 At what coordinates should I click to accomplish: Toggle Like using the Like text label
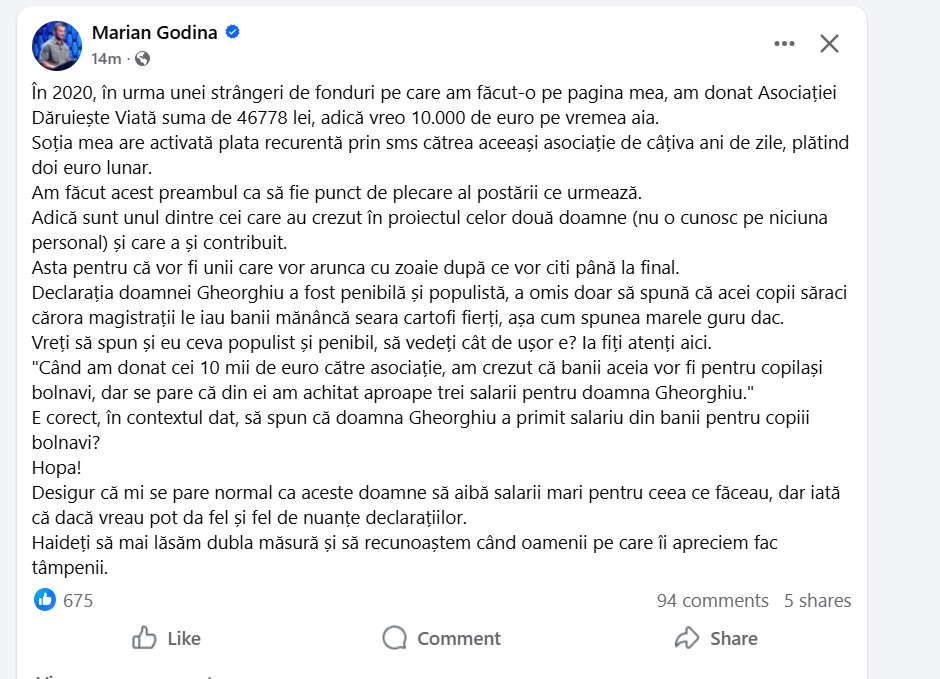[x=184, y=638]
